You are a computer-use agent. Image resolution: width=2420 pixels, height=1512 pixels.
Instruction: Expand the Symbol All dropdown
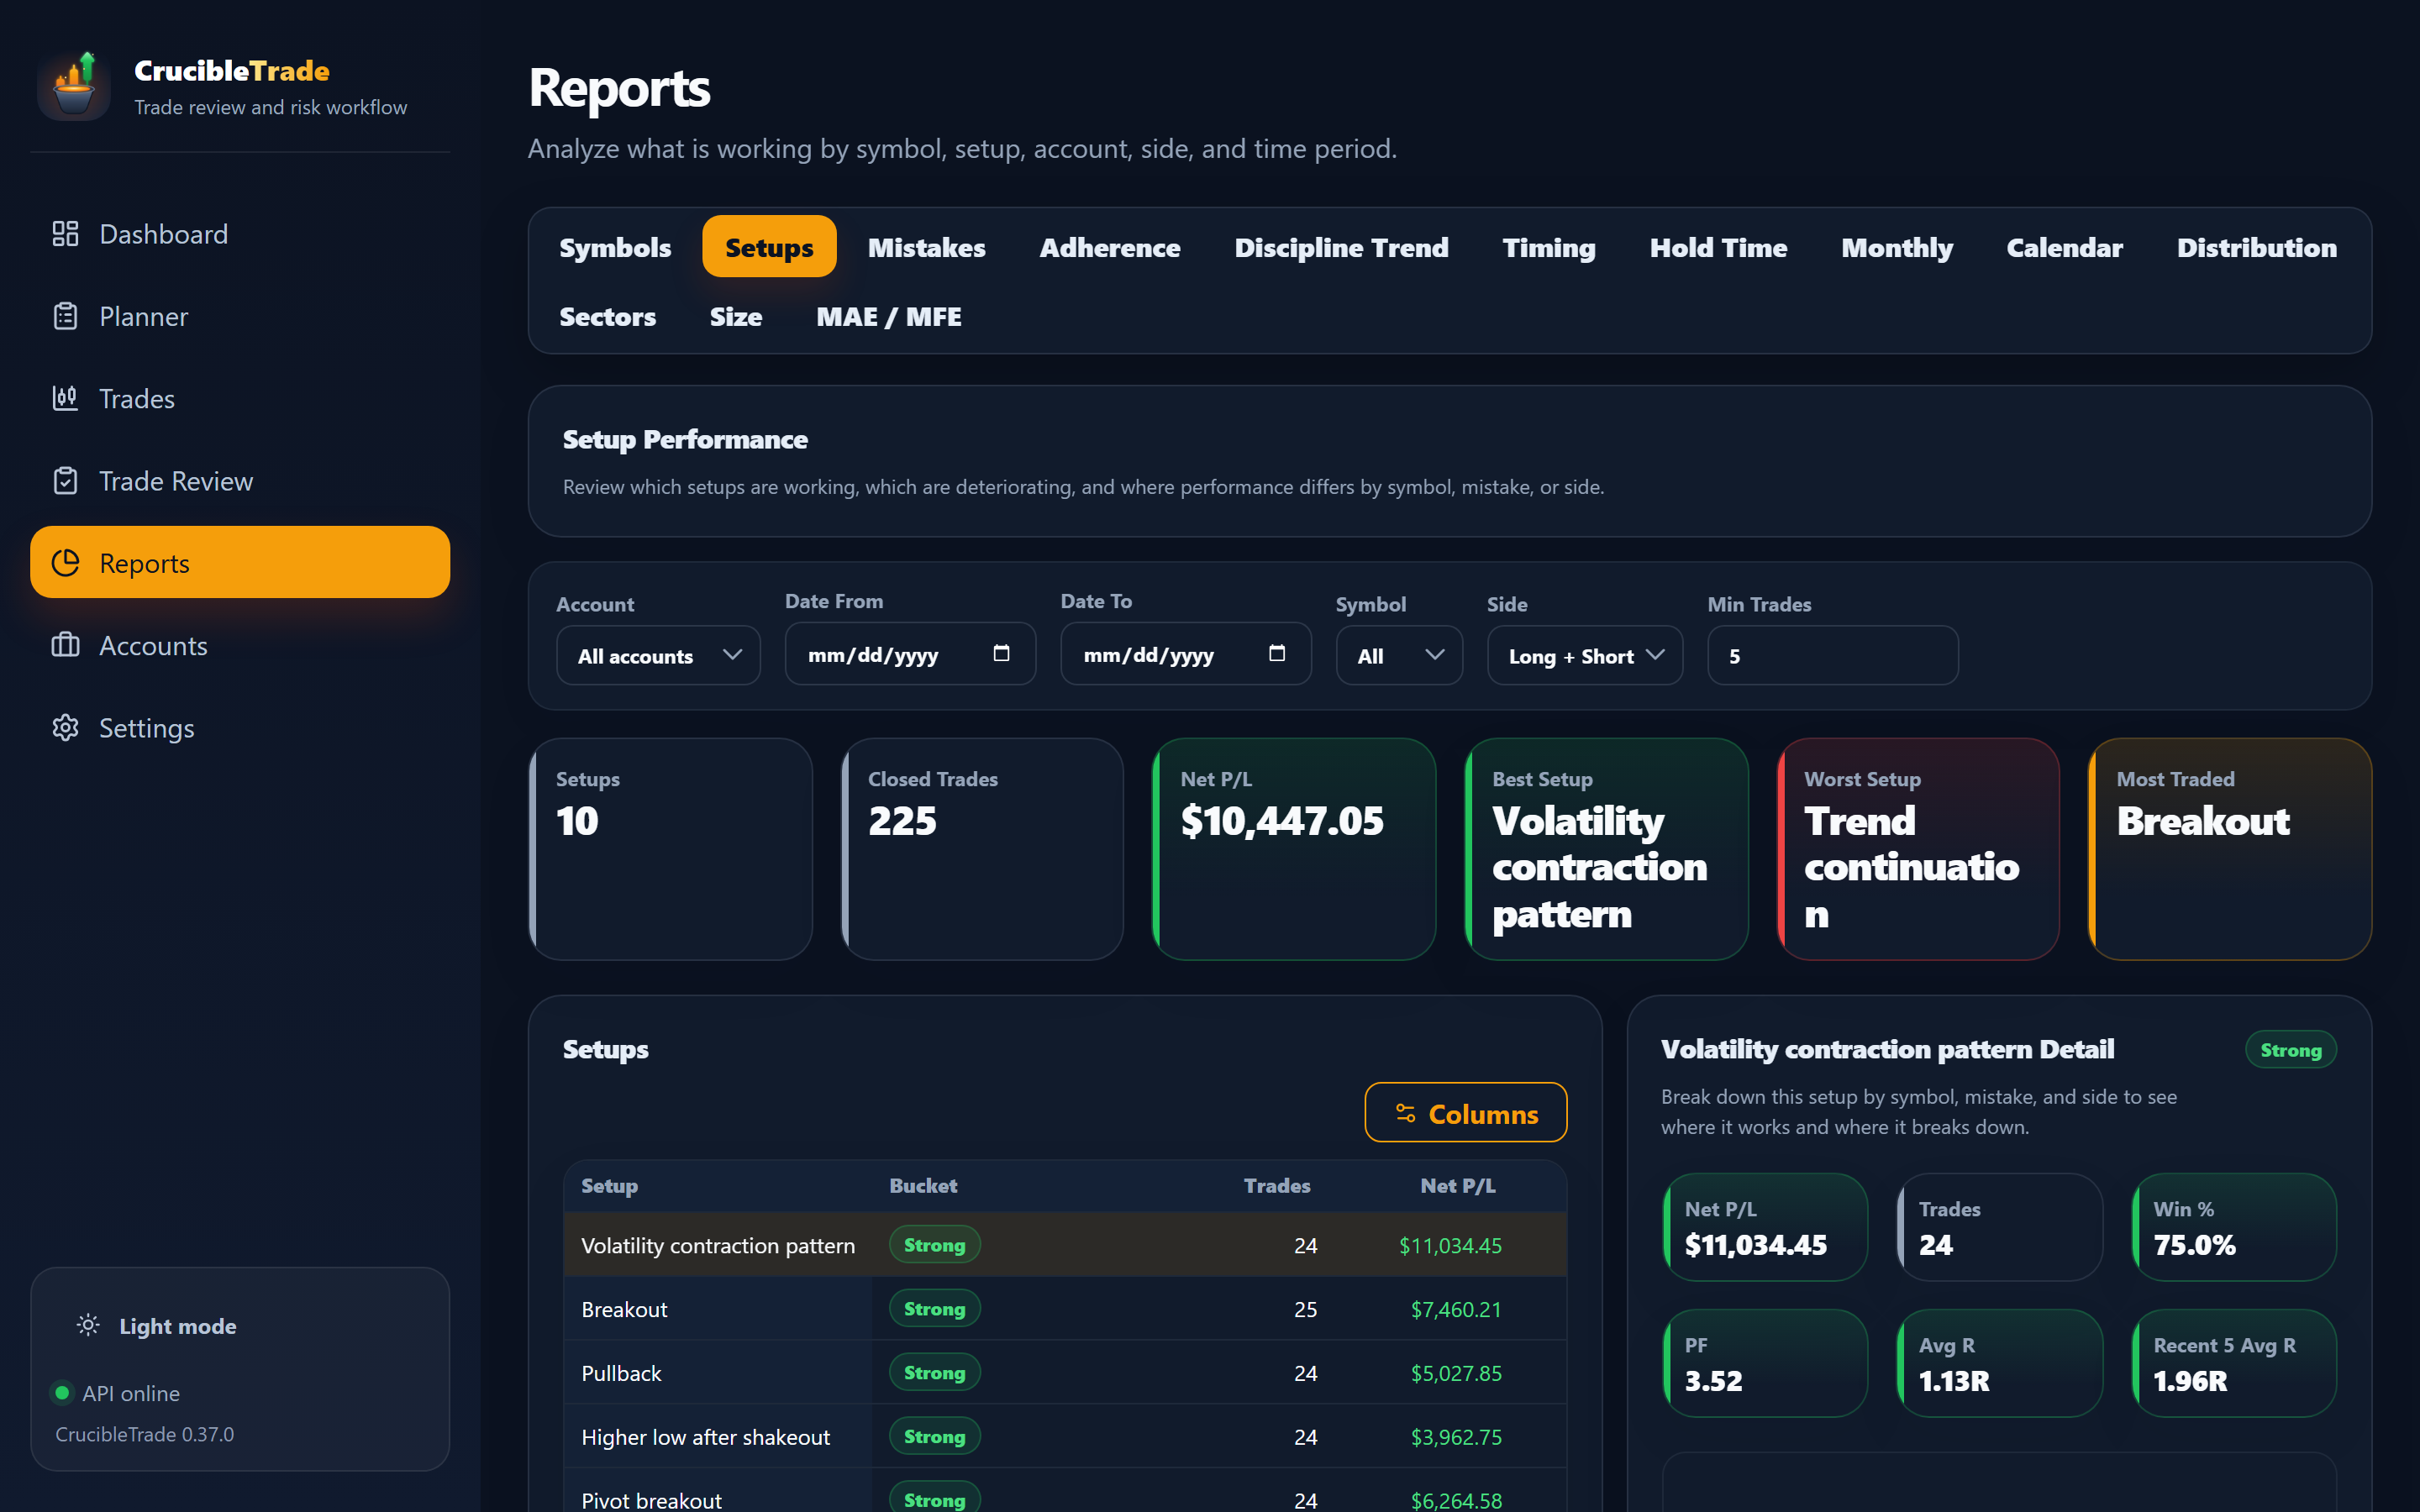pos(1399,656)
